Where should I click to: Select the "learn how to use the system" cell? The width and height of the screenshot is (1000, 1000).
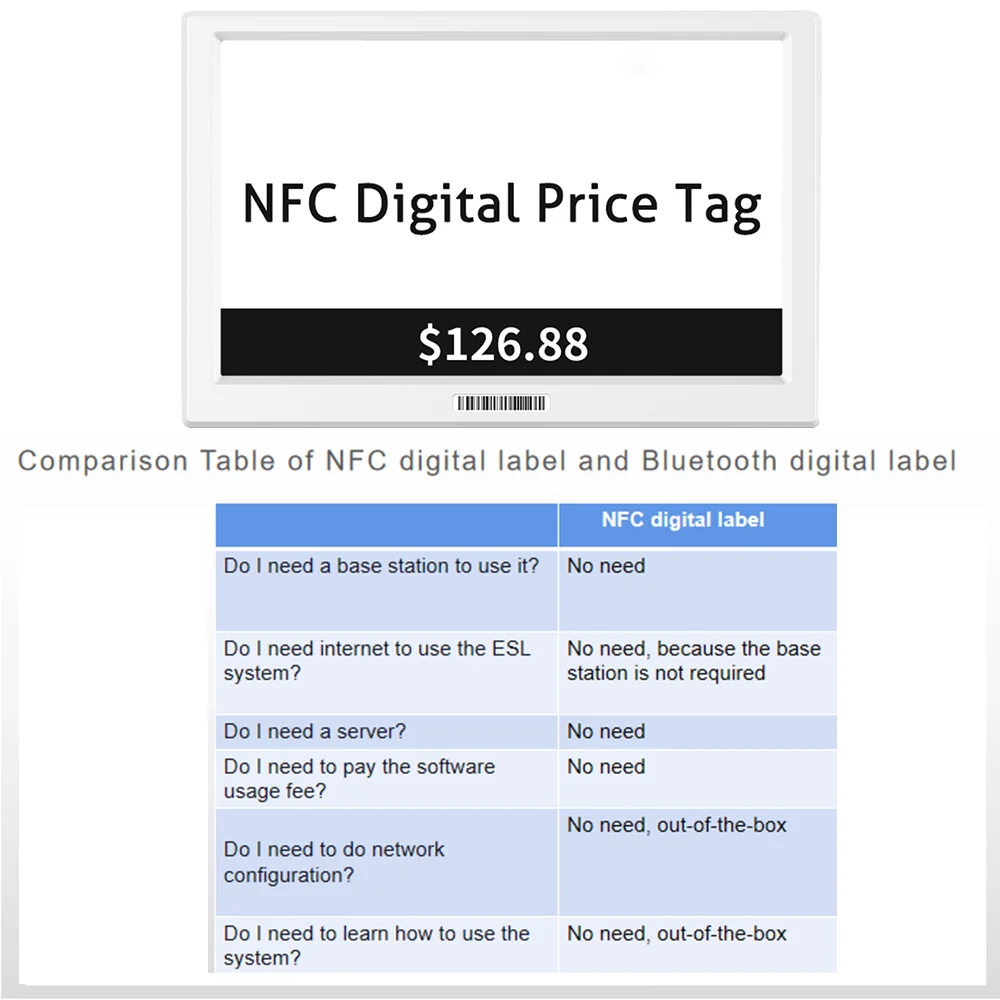pos(377,946)
